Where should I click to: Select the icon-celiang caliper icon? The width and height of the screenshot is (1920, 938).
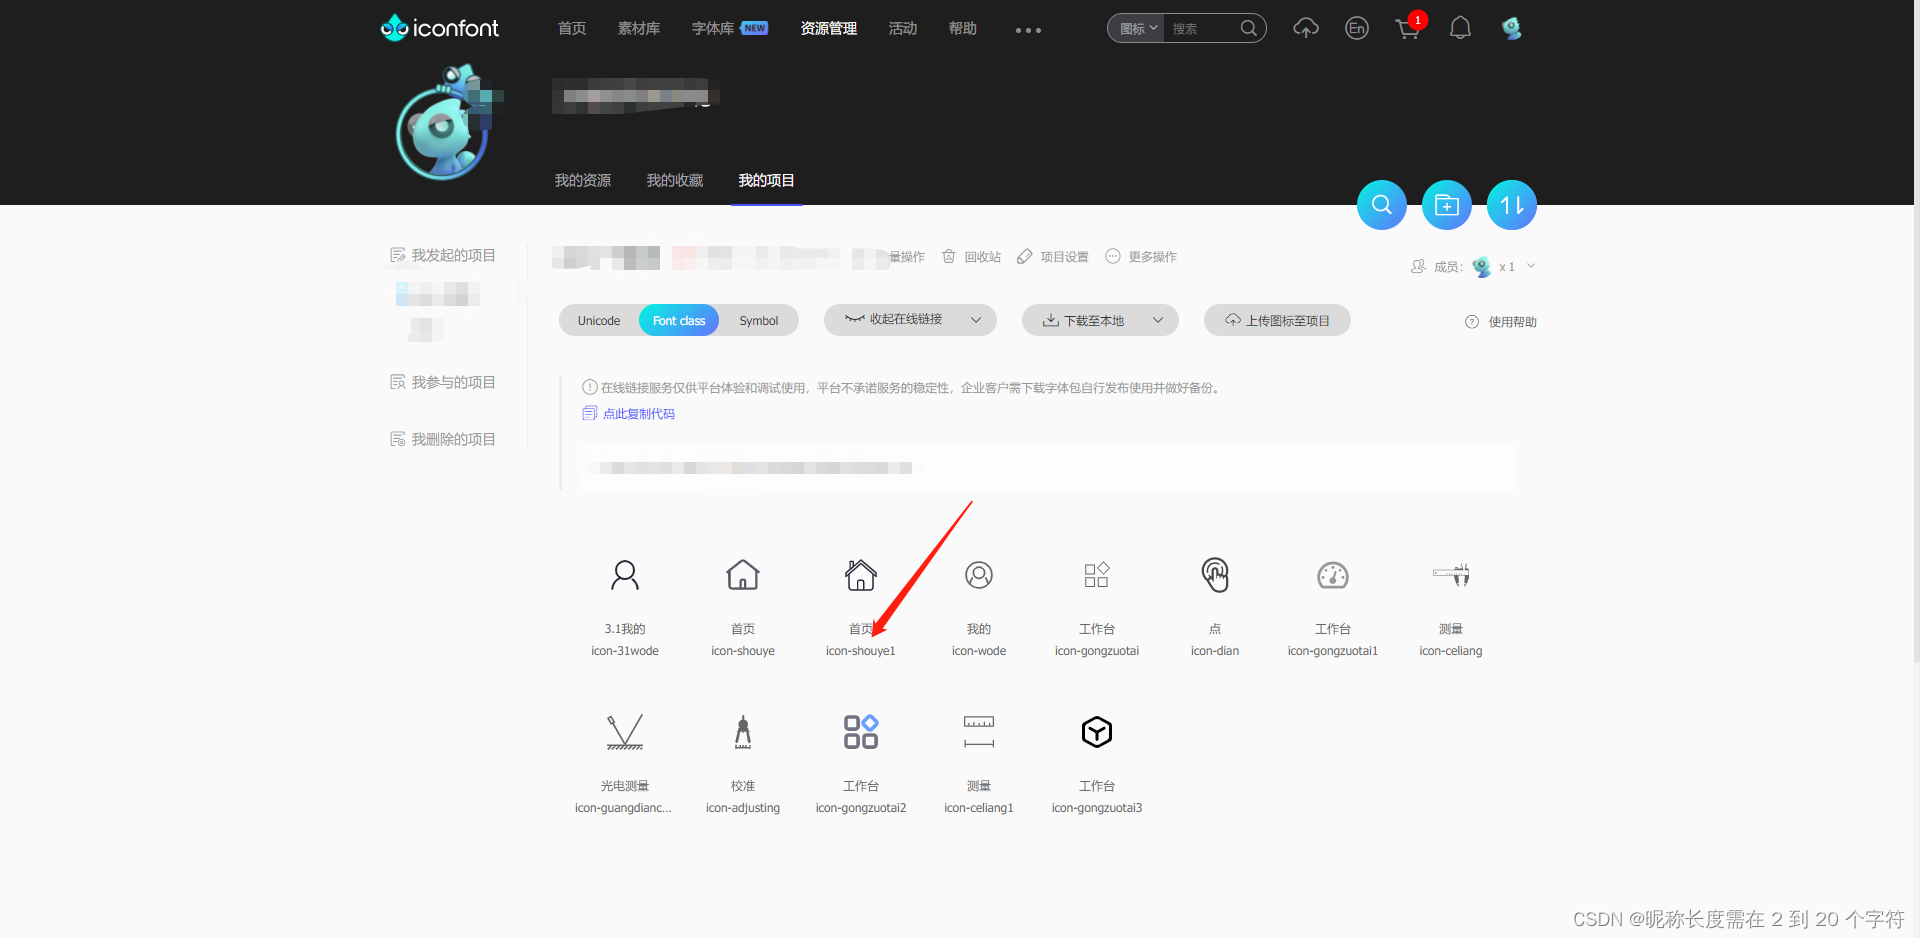pos(1451,575)
